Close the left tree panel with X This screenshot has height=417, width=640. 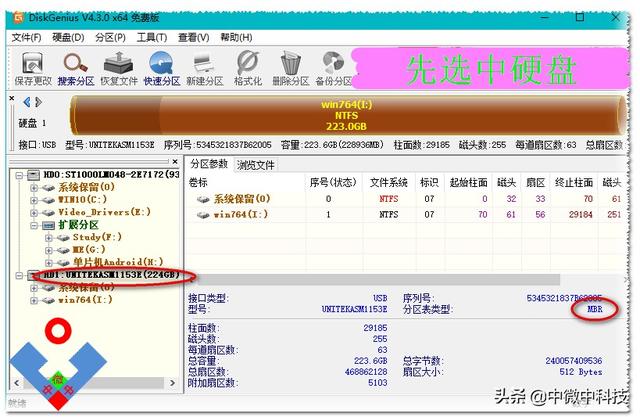click(x=175, y=162)
